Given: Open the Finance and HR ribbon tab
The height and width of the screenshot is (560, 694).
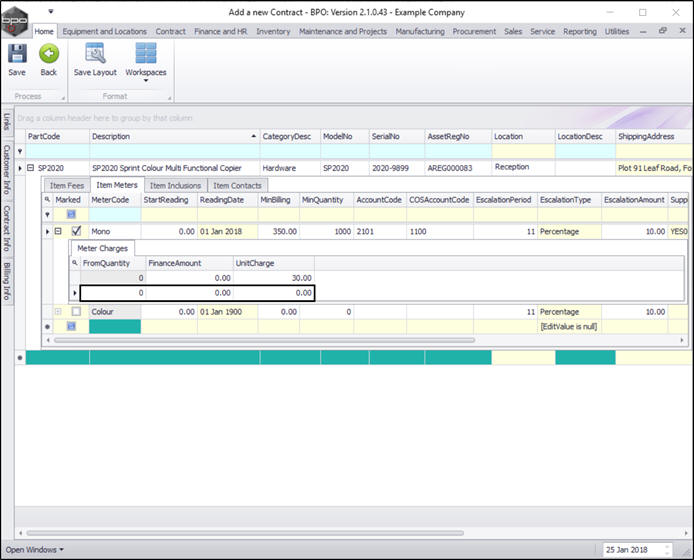Looking at the screenshot, I should (x=221, y=31).
